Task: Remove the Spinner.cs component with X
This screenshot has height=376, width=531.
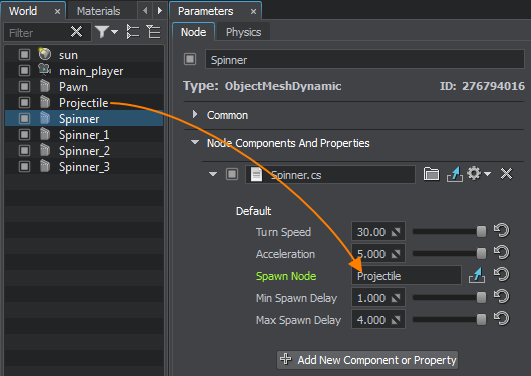Action: [506, 174]
